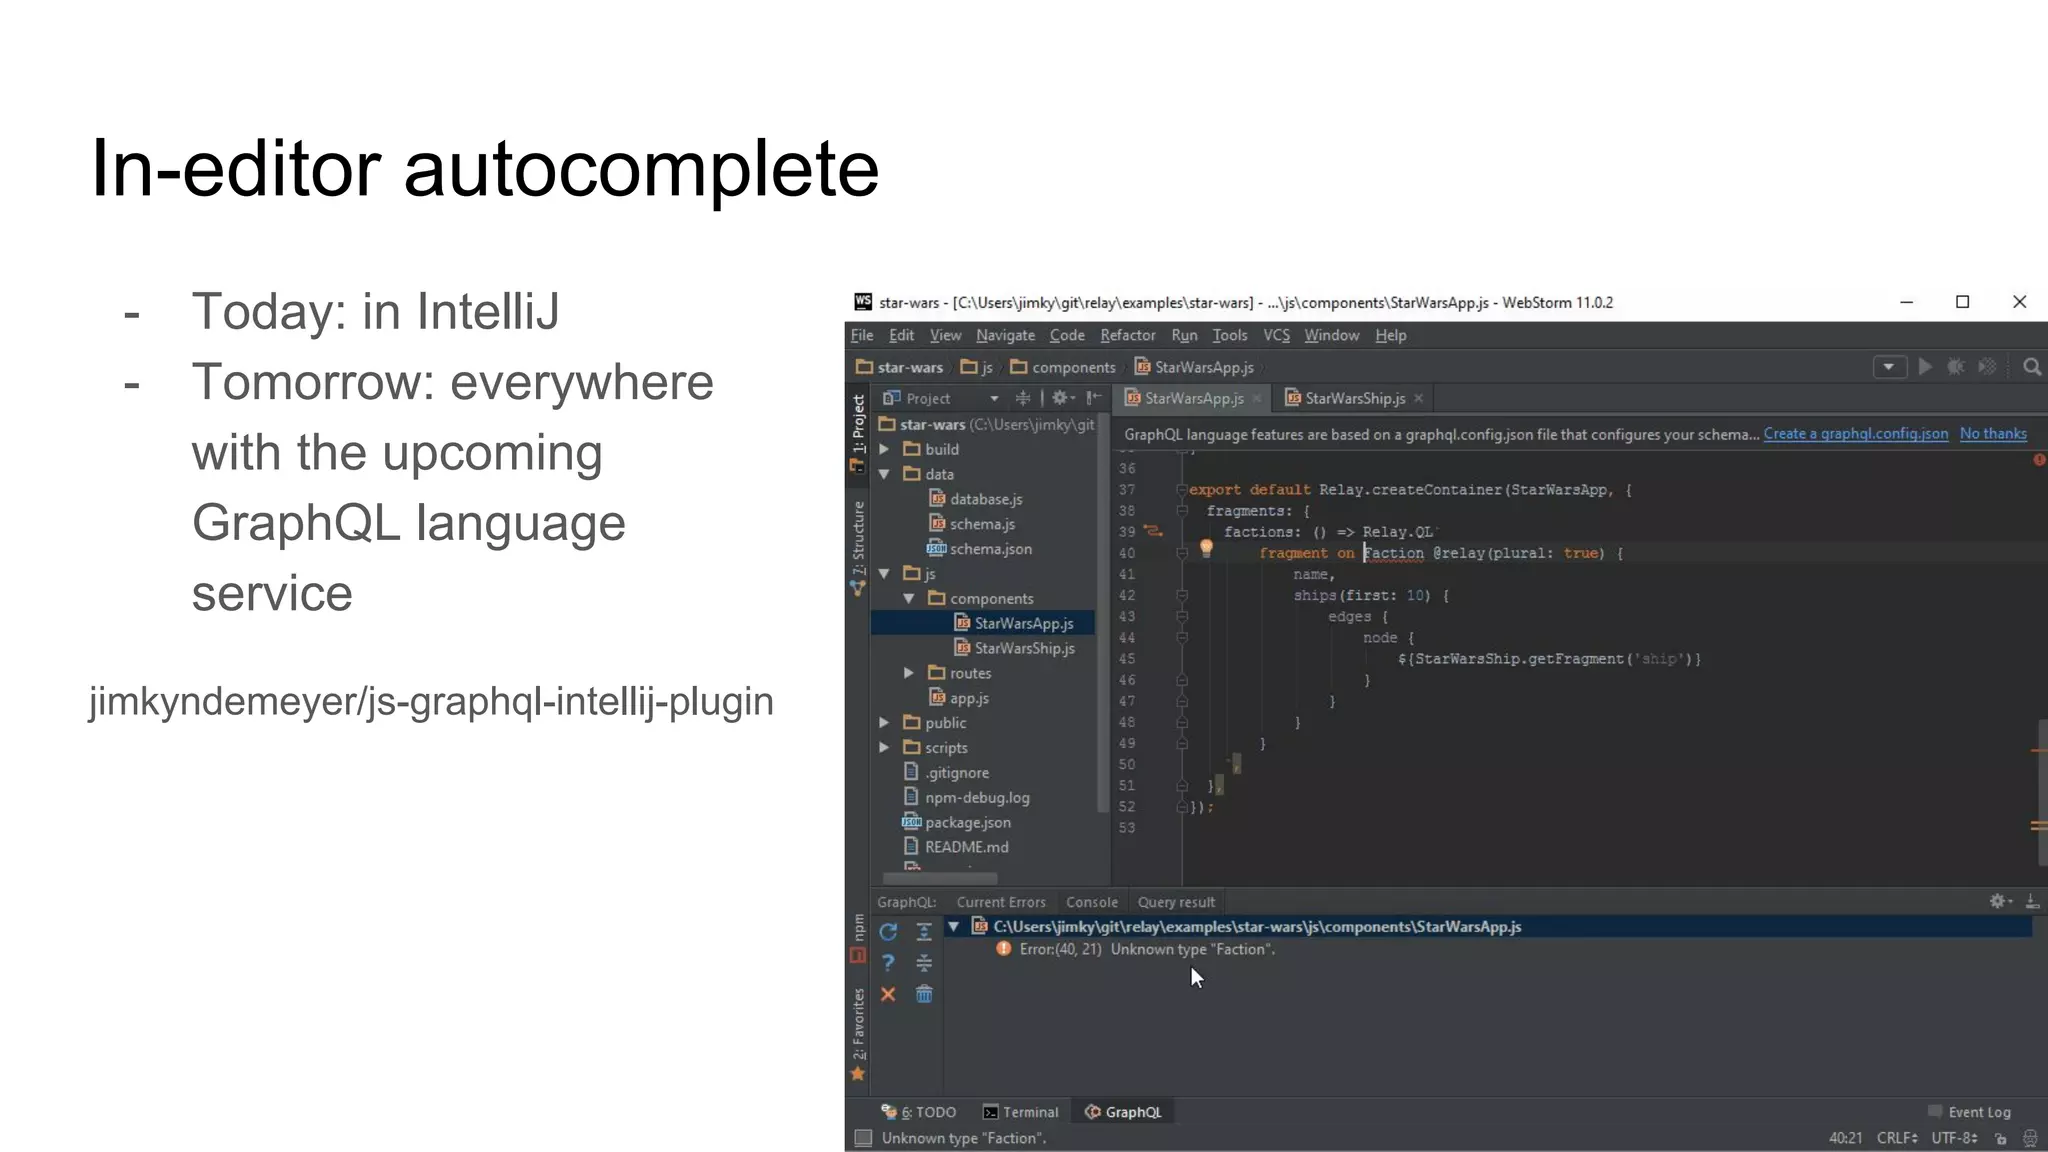Open the 7: Structure side tool window
This screenshot has height=1152, width=2048.
858,548
